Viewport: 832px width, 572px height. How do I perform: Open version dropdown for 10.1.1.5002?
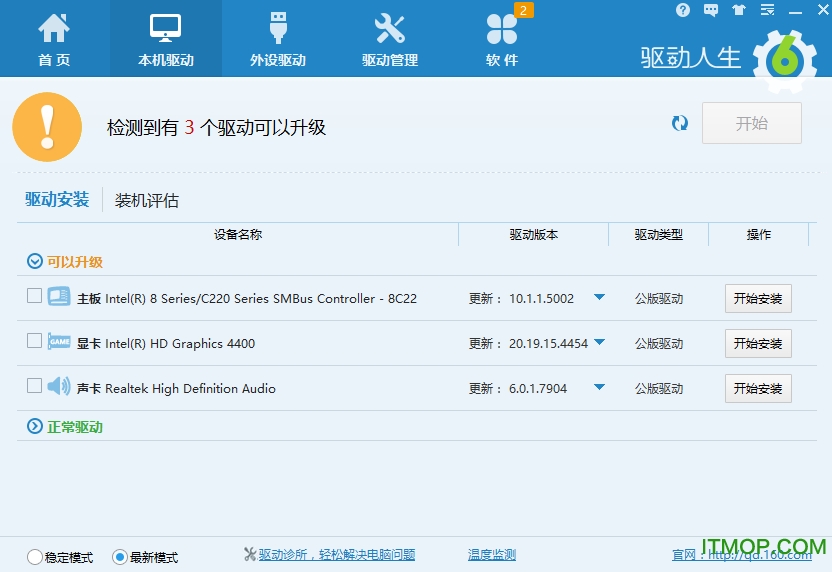point(599,297)
